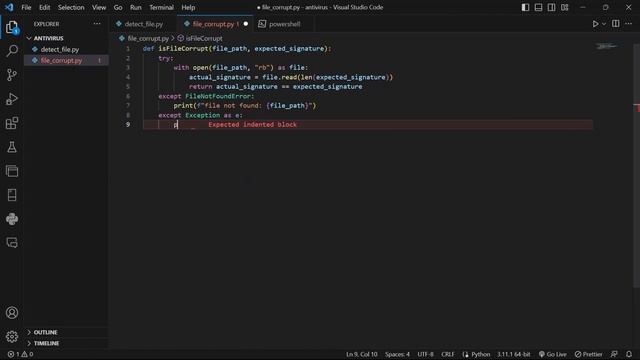Change indentation via Spaces: 4
The height and width of the screenshot is (360, 640).
[397, 354]
